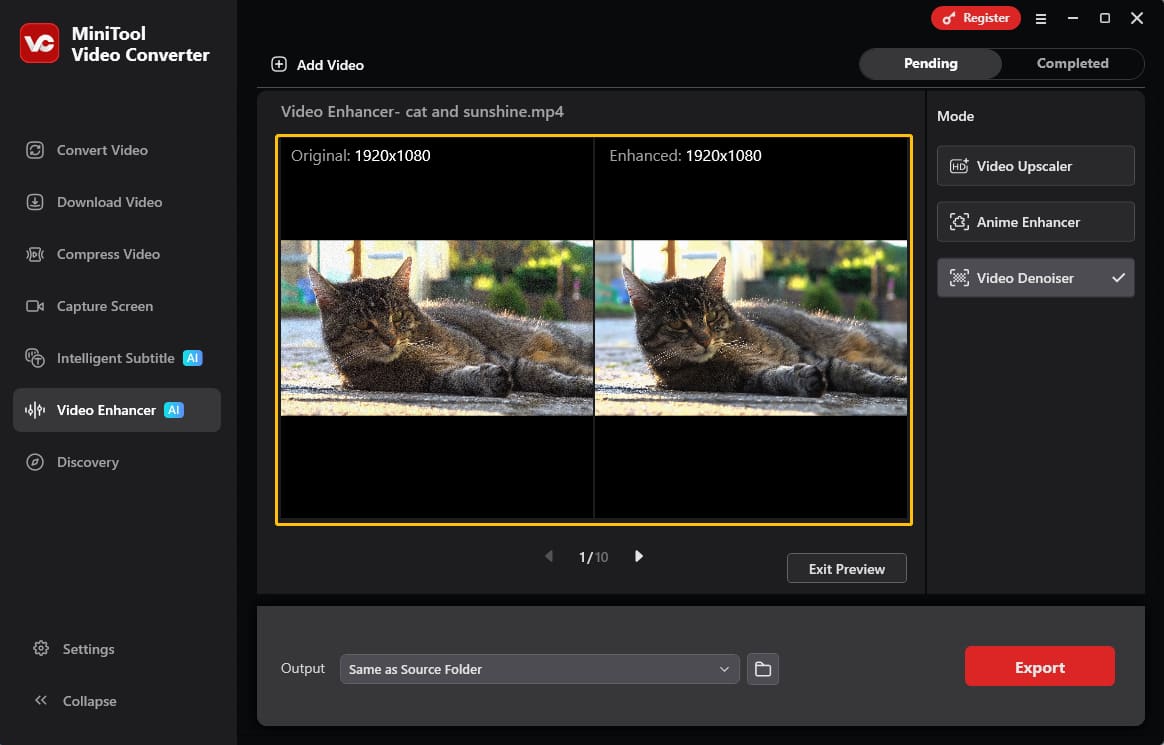Open Settings from the sidebar
The width and height of the screenshot is (1164, 745).
point(88,649)
